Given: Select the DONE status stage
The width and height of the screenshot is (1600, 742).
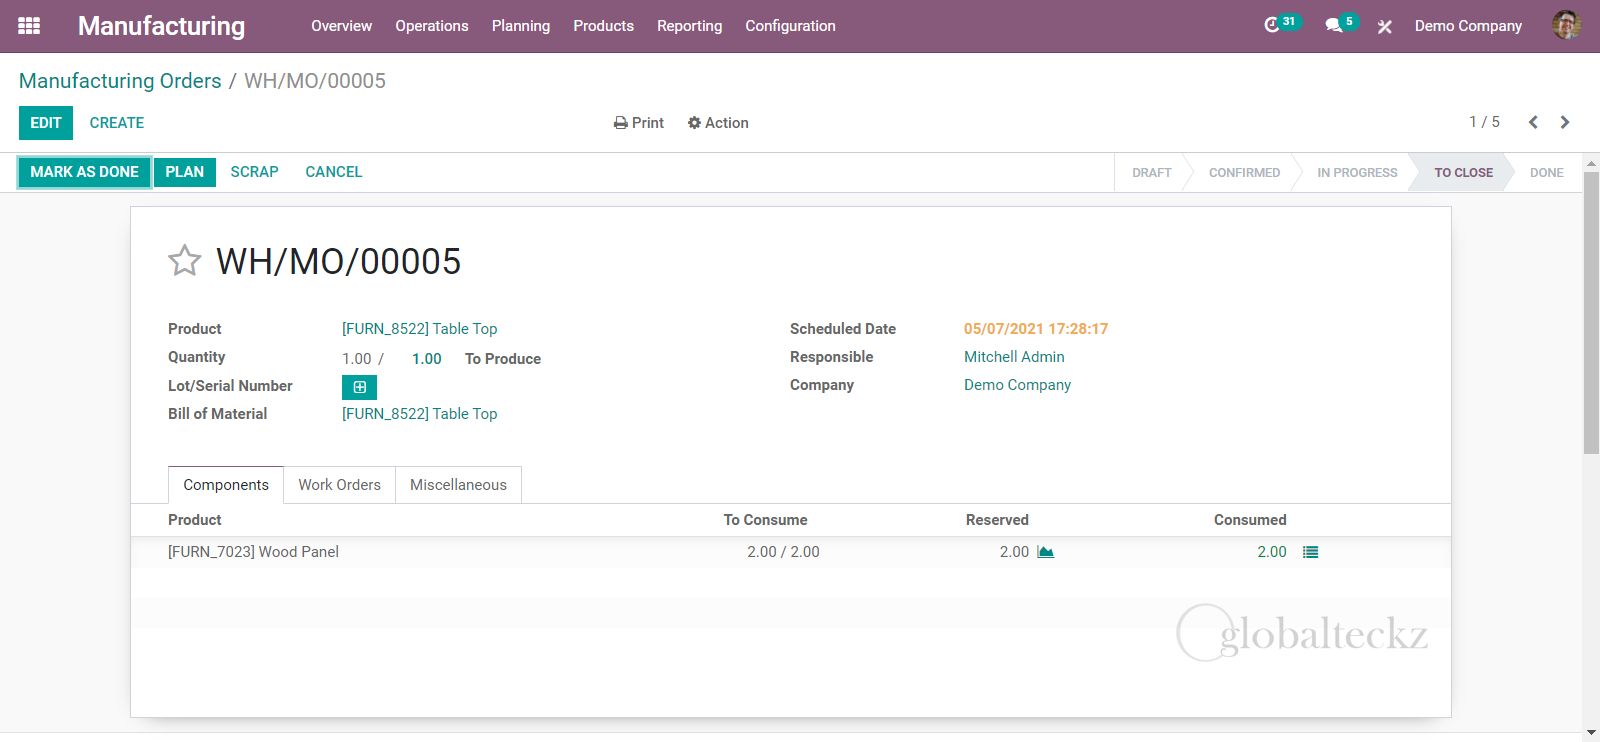Looking at the screenshot, I should 1546,173.
